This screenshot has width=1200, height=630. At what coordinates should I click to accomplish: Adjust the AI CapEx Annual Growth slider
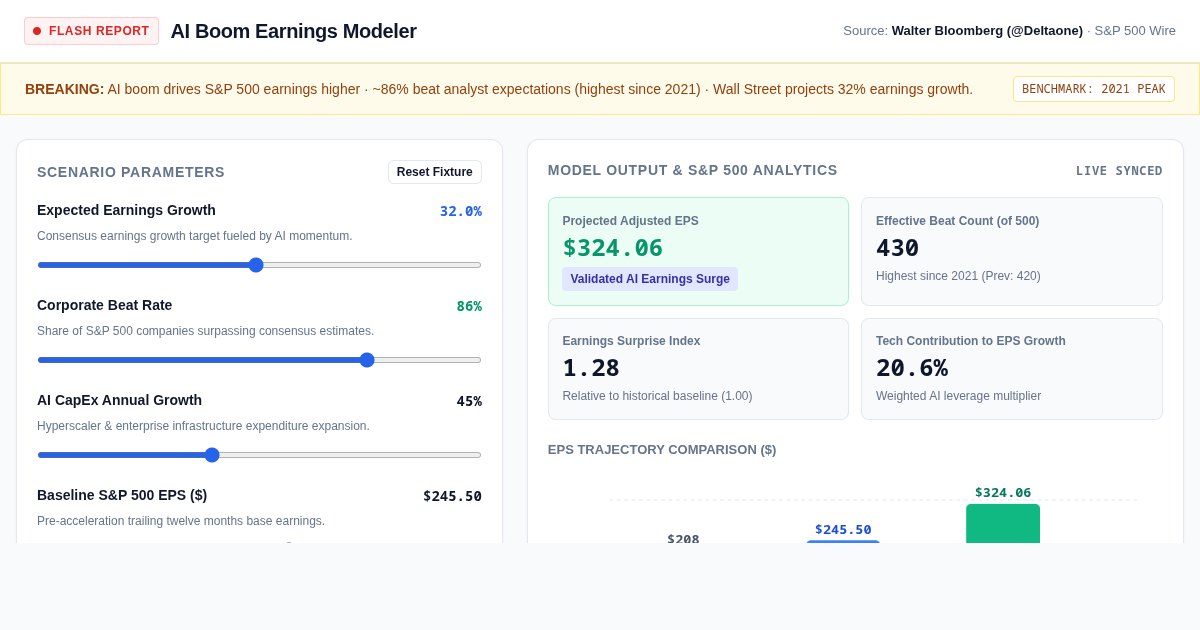point(259,455)
